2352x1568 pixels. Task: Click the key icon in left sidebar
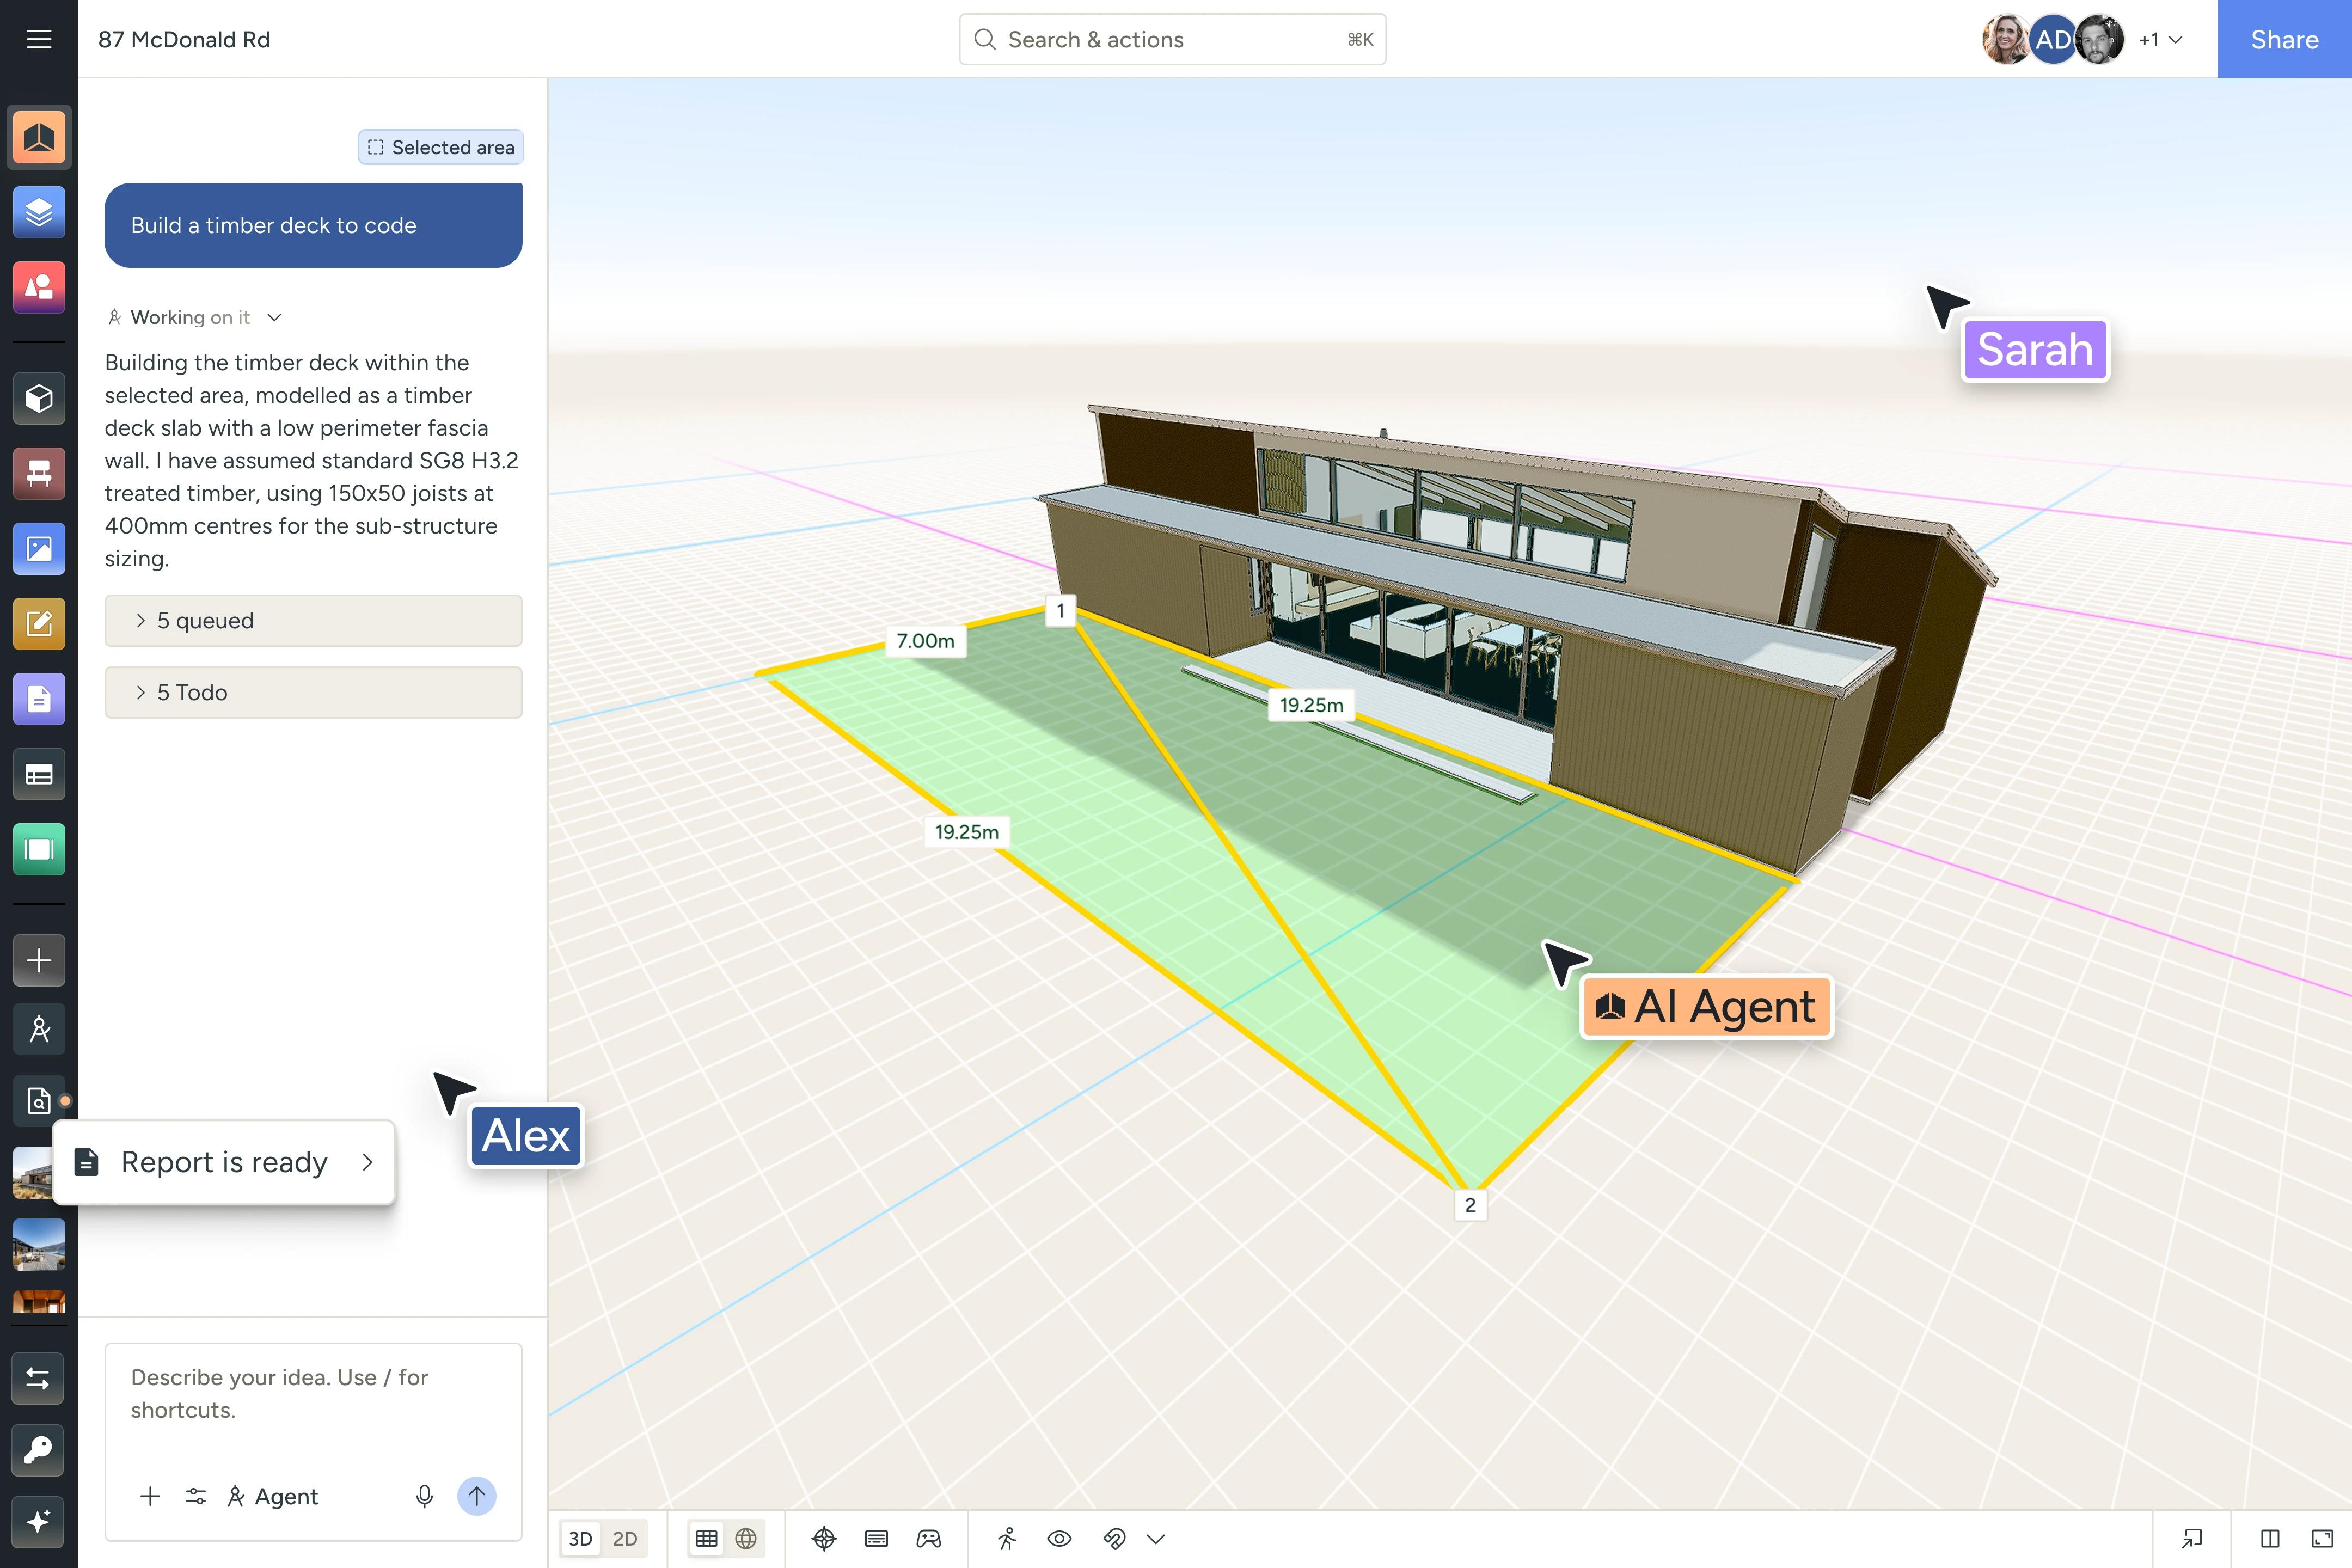coord(39,1450)
